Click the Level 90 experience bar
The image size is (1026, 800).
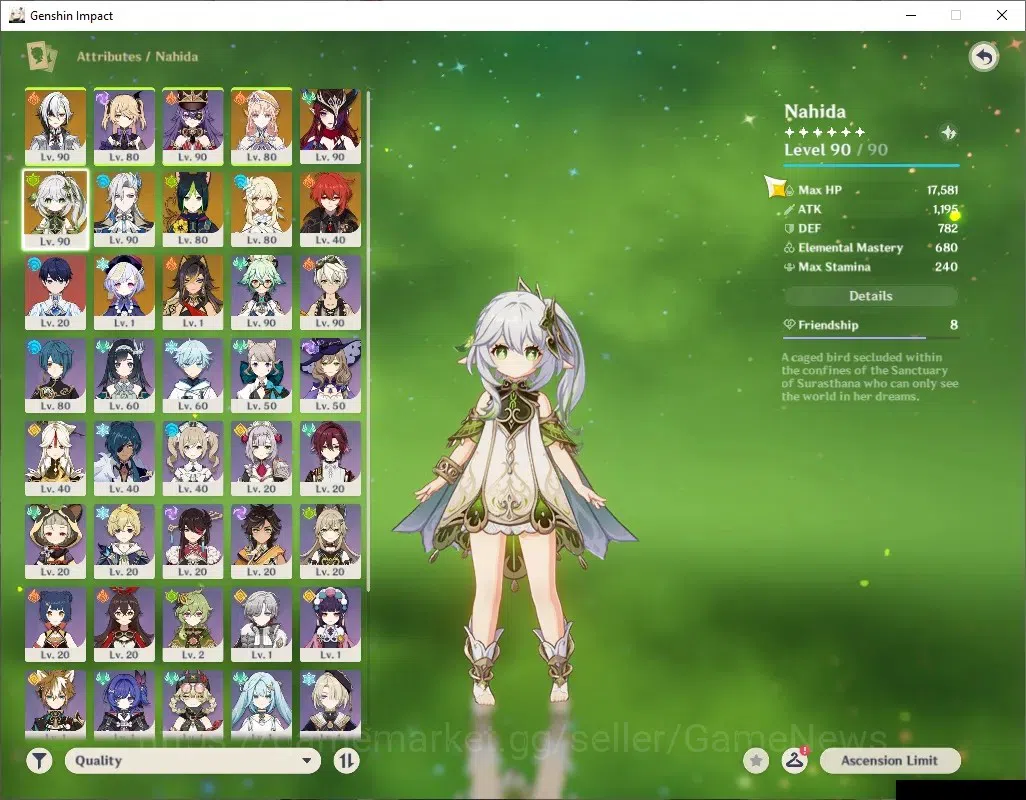pos(871,165)
